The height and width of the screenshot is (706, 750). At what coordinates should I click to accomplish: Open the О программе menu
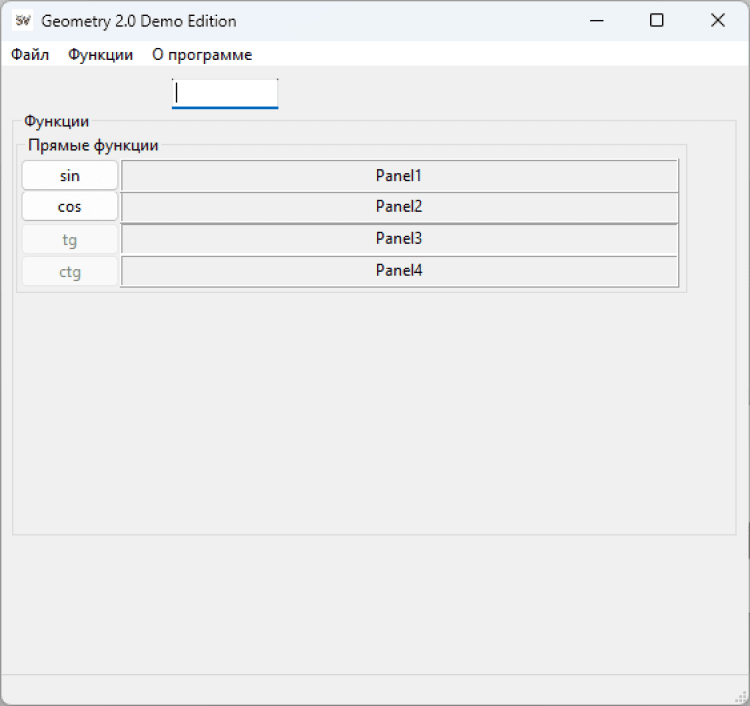click(x=202, y=55)
